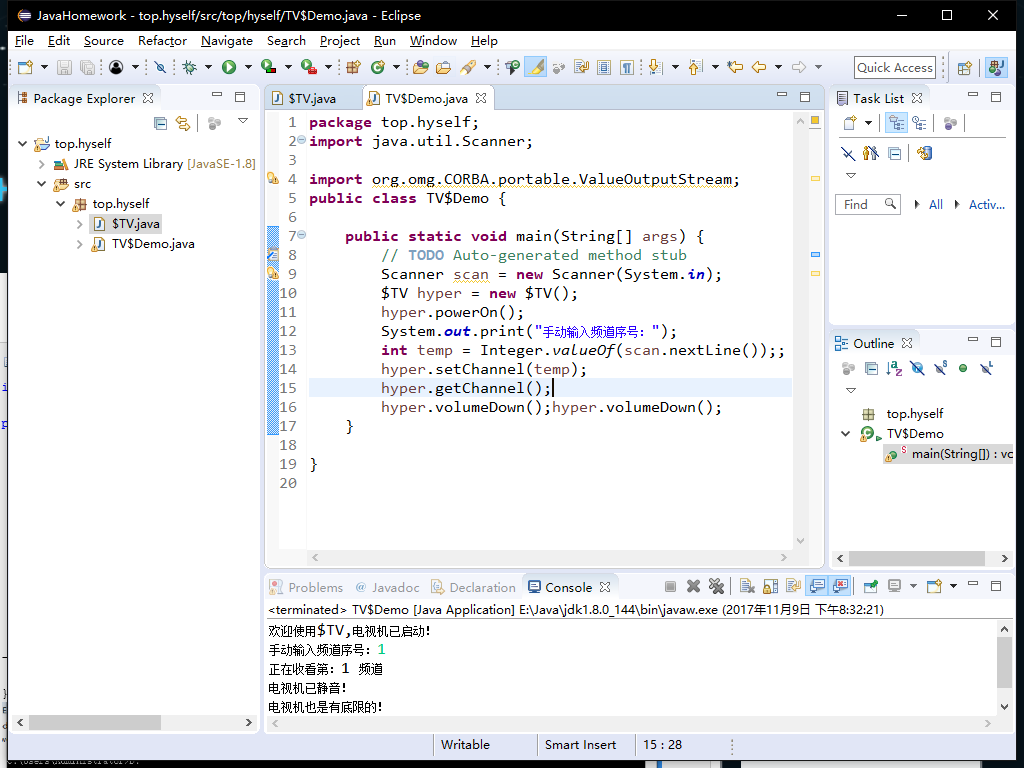Collapse the src folder node
1024x768 pixels.
(41, 184)
